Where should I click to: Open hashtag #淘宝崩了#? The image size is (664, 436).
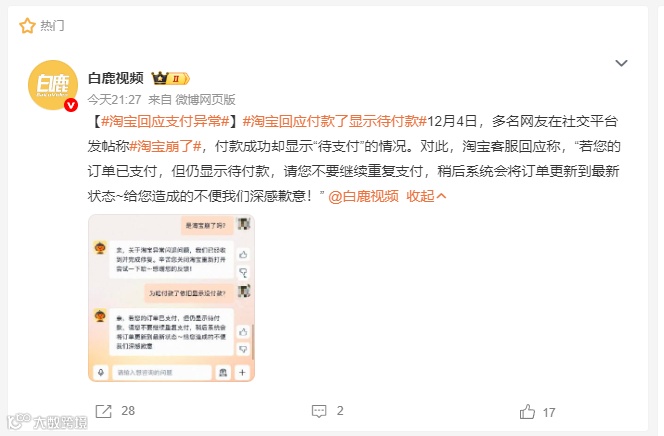[x=165, y=146]
